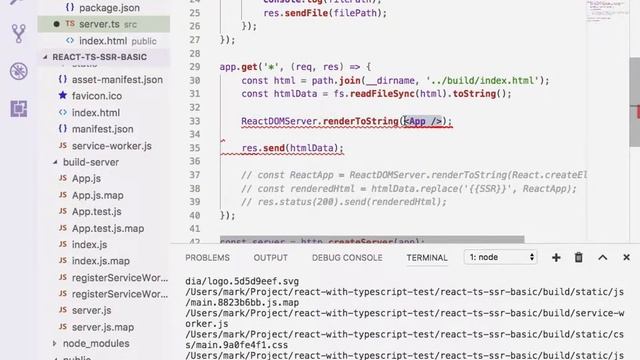This screenshot has height=360, width=640.
Task: Click 'readFileSync' on line 31
Action: [382, 94]
